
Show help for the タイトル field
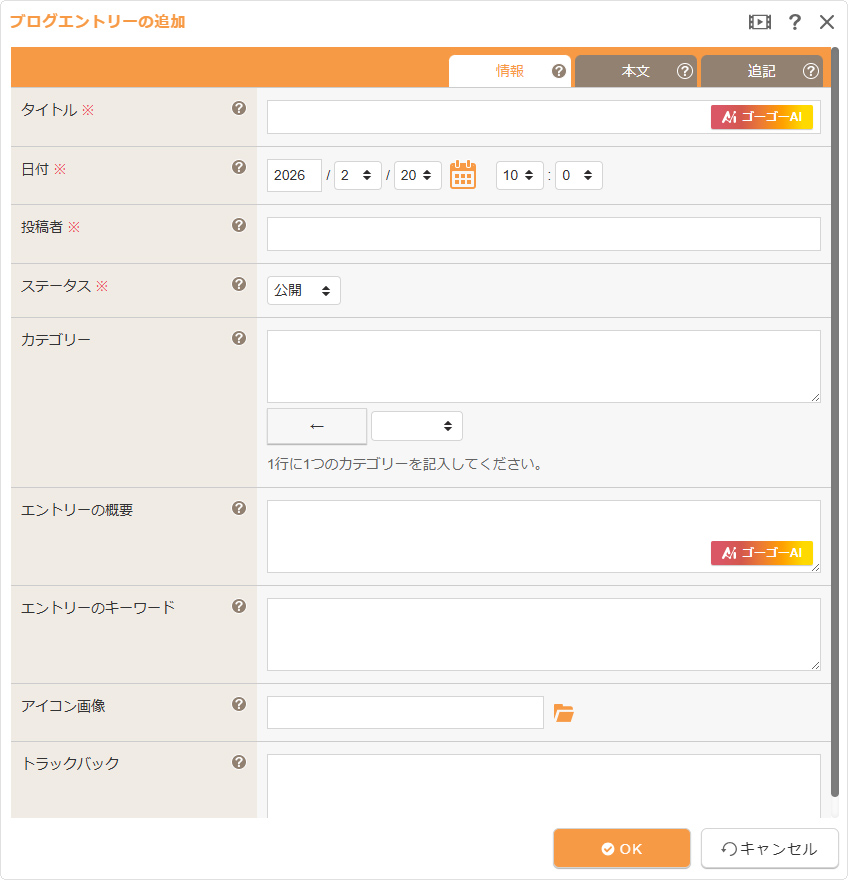coord(239,109)
